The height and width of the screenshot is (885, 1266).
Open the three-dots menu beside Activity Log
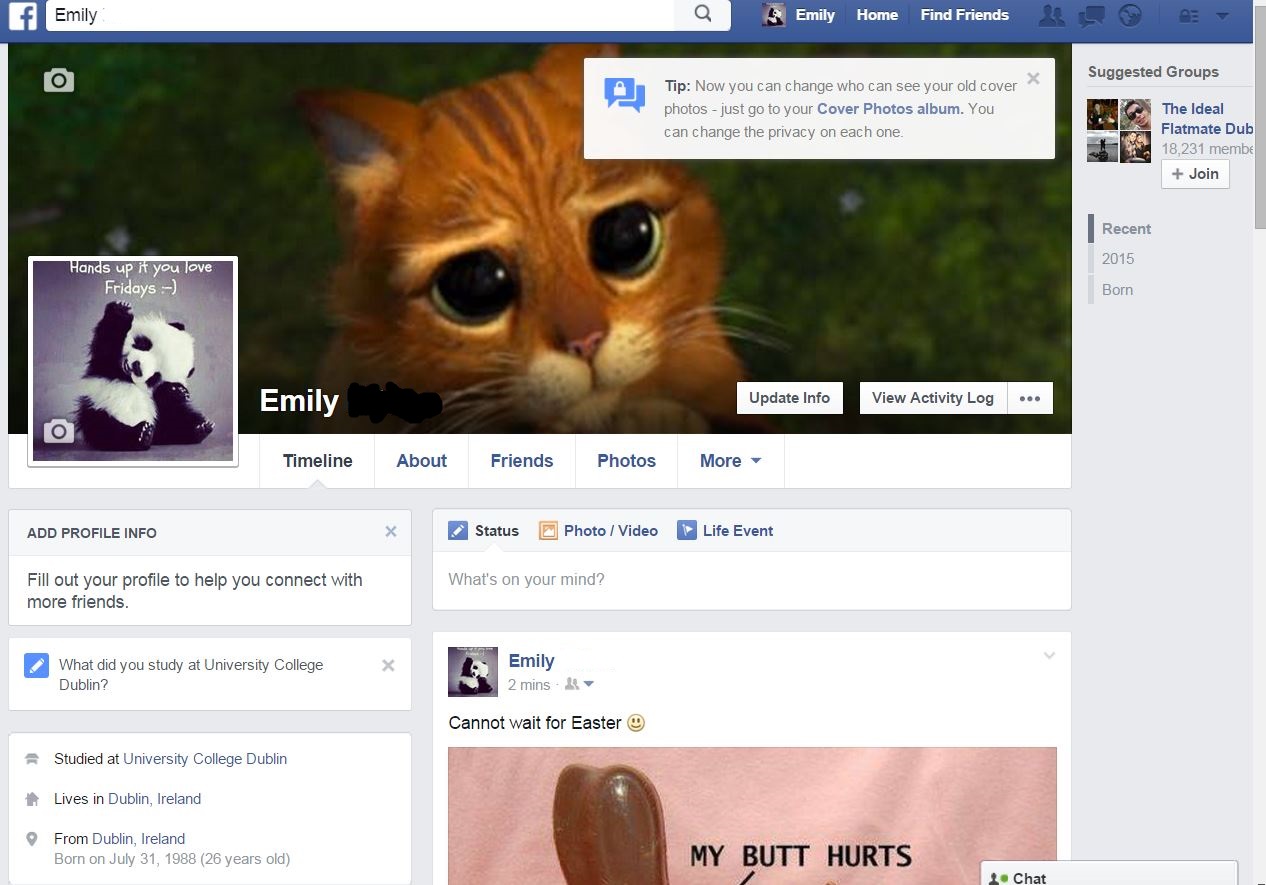pyautogui.click(x=1030, y=397)
